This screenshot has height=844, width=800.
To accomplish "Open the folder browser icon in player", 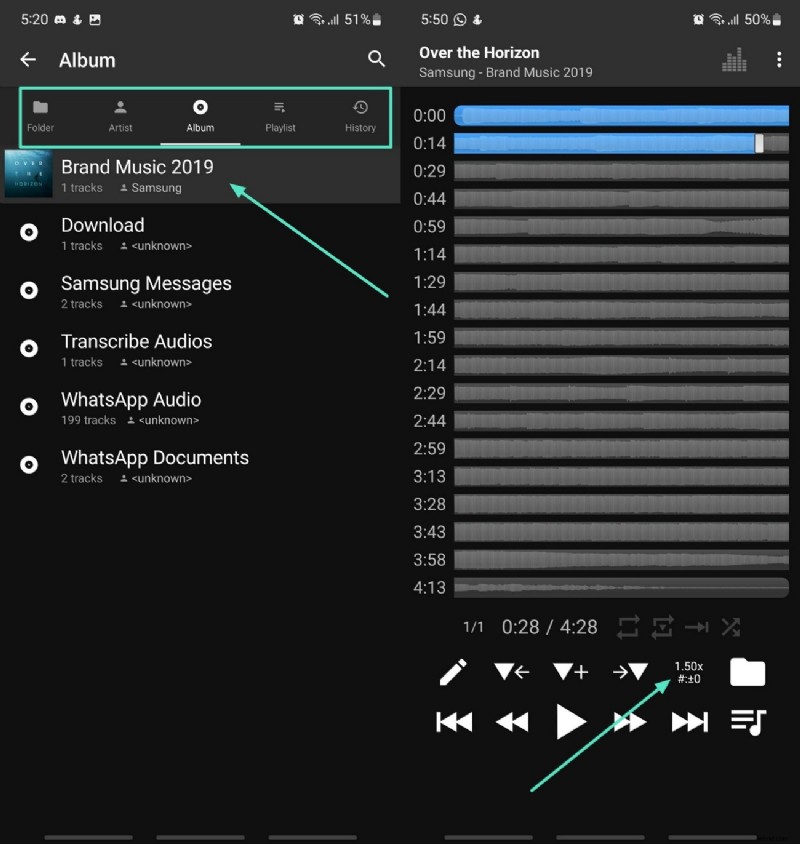I will click(x=747, y=671).
